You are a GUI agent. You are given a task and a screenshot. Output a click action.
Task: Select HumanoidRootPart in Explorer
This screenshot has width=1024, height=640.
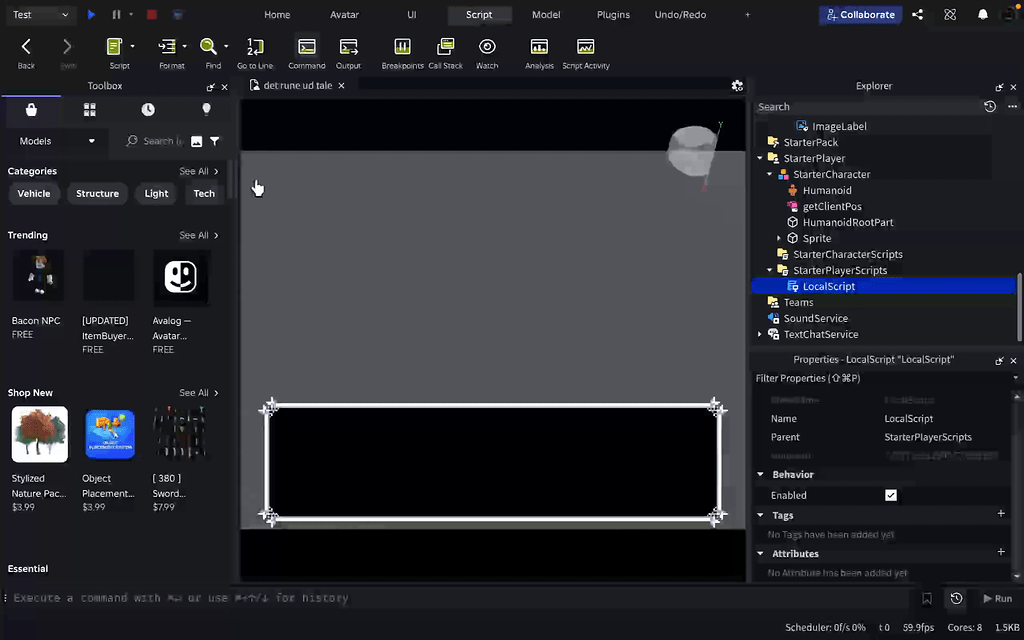[848, 222]
